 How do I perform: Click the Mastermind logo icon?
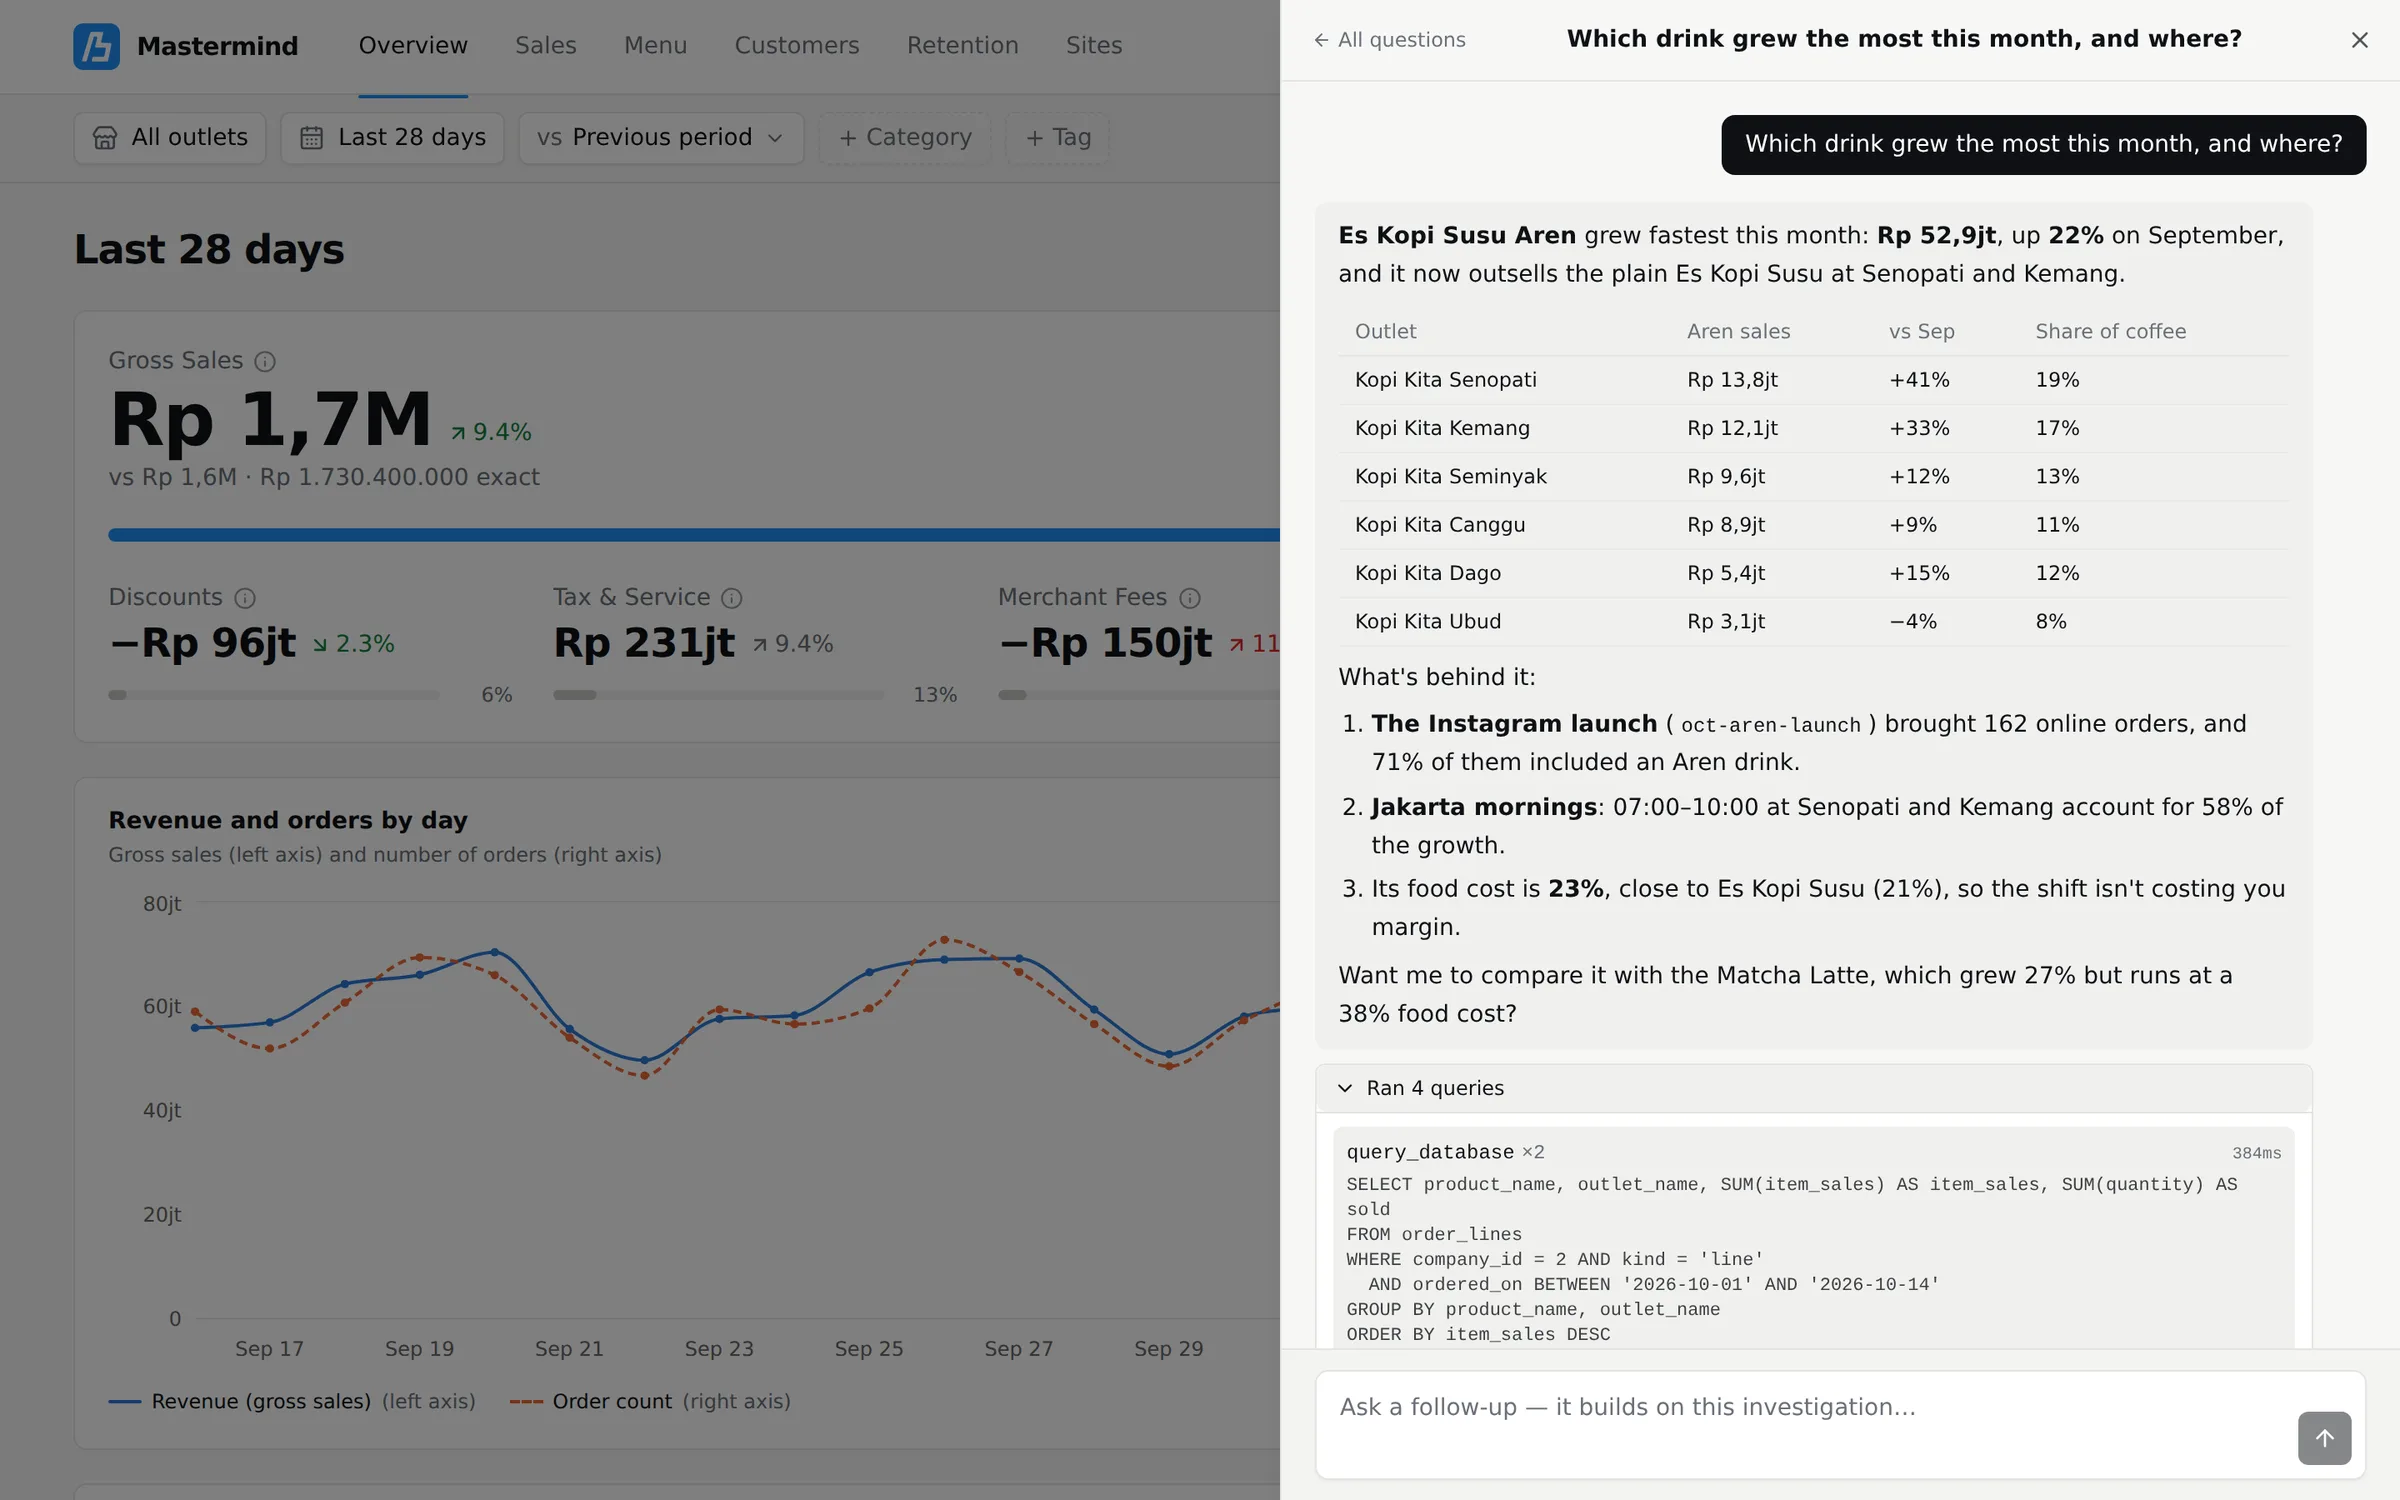click(x=96, y=46)
